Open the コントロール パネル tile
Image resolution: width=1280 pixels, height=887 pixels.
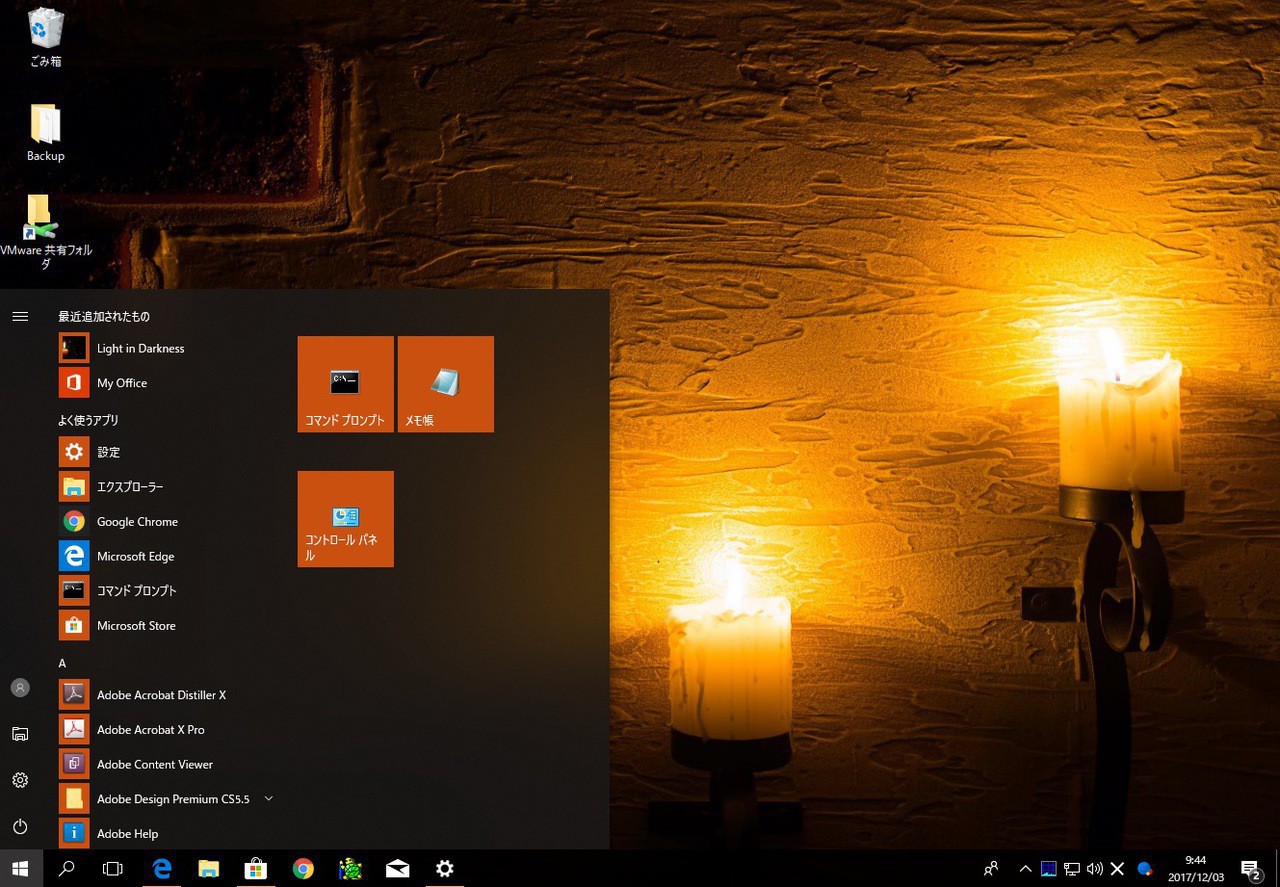click(x=345, y=519)
